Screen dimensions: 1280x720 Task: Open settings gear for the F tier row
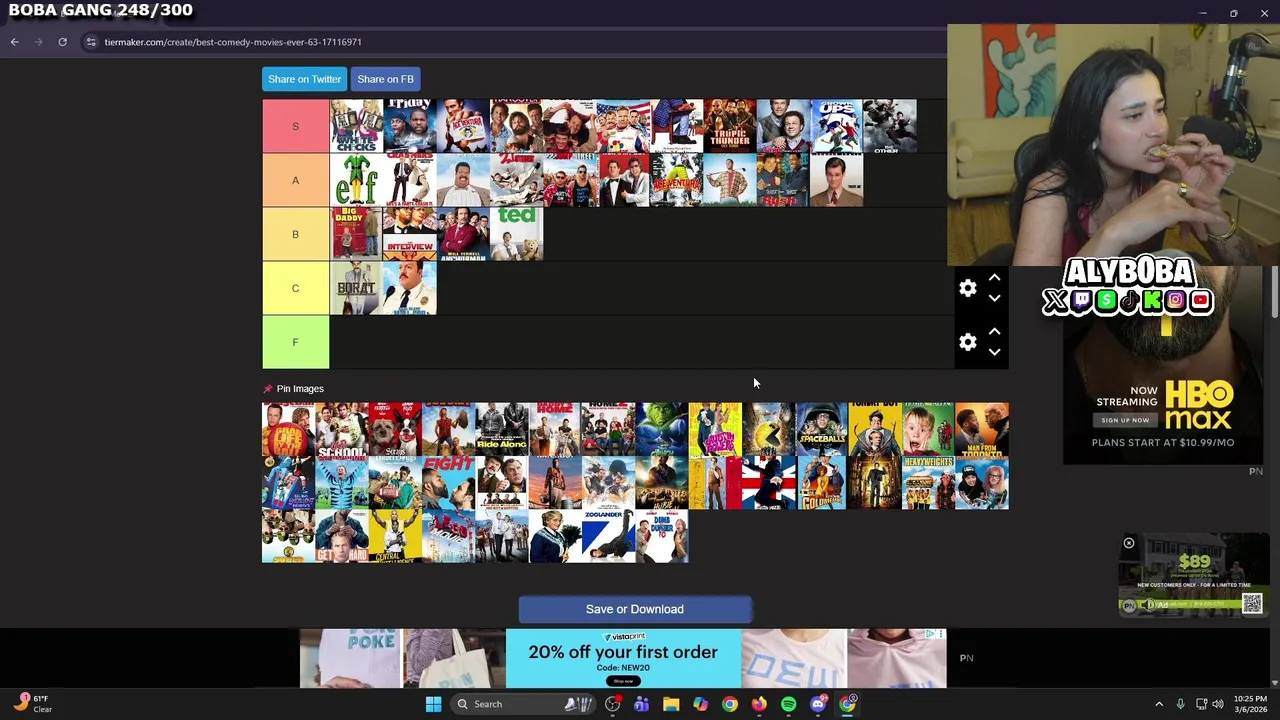(x=967, y=342)
